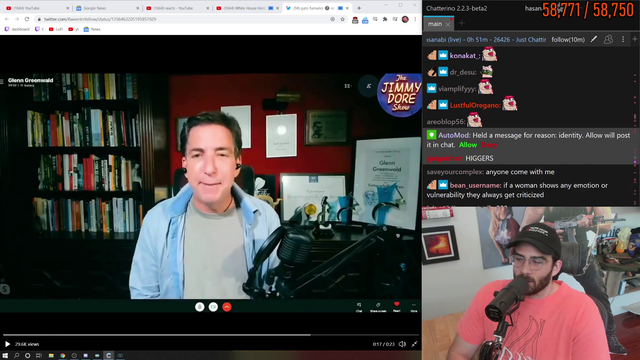The width and height of the screenshot is (640, 360).
Task: Open the News bookmark
Action: point(92,29)
